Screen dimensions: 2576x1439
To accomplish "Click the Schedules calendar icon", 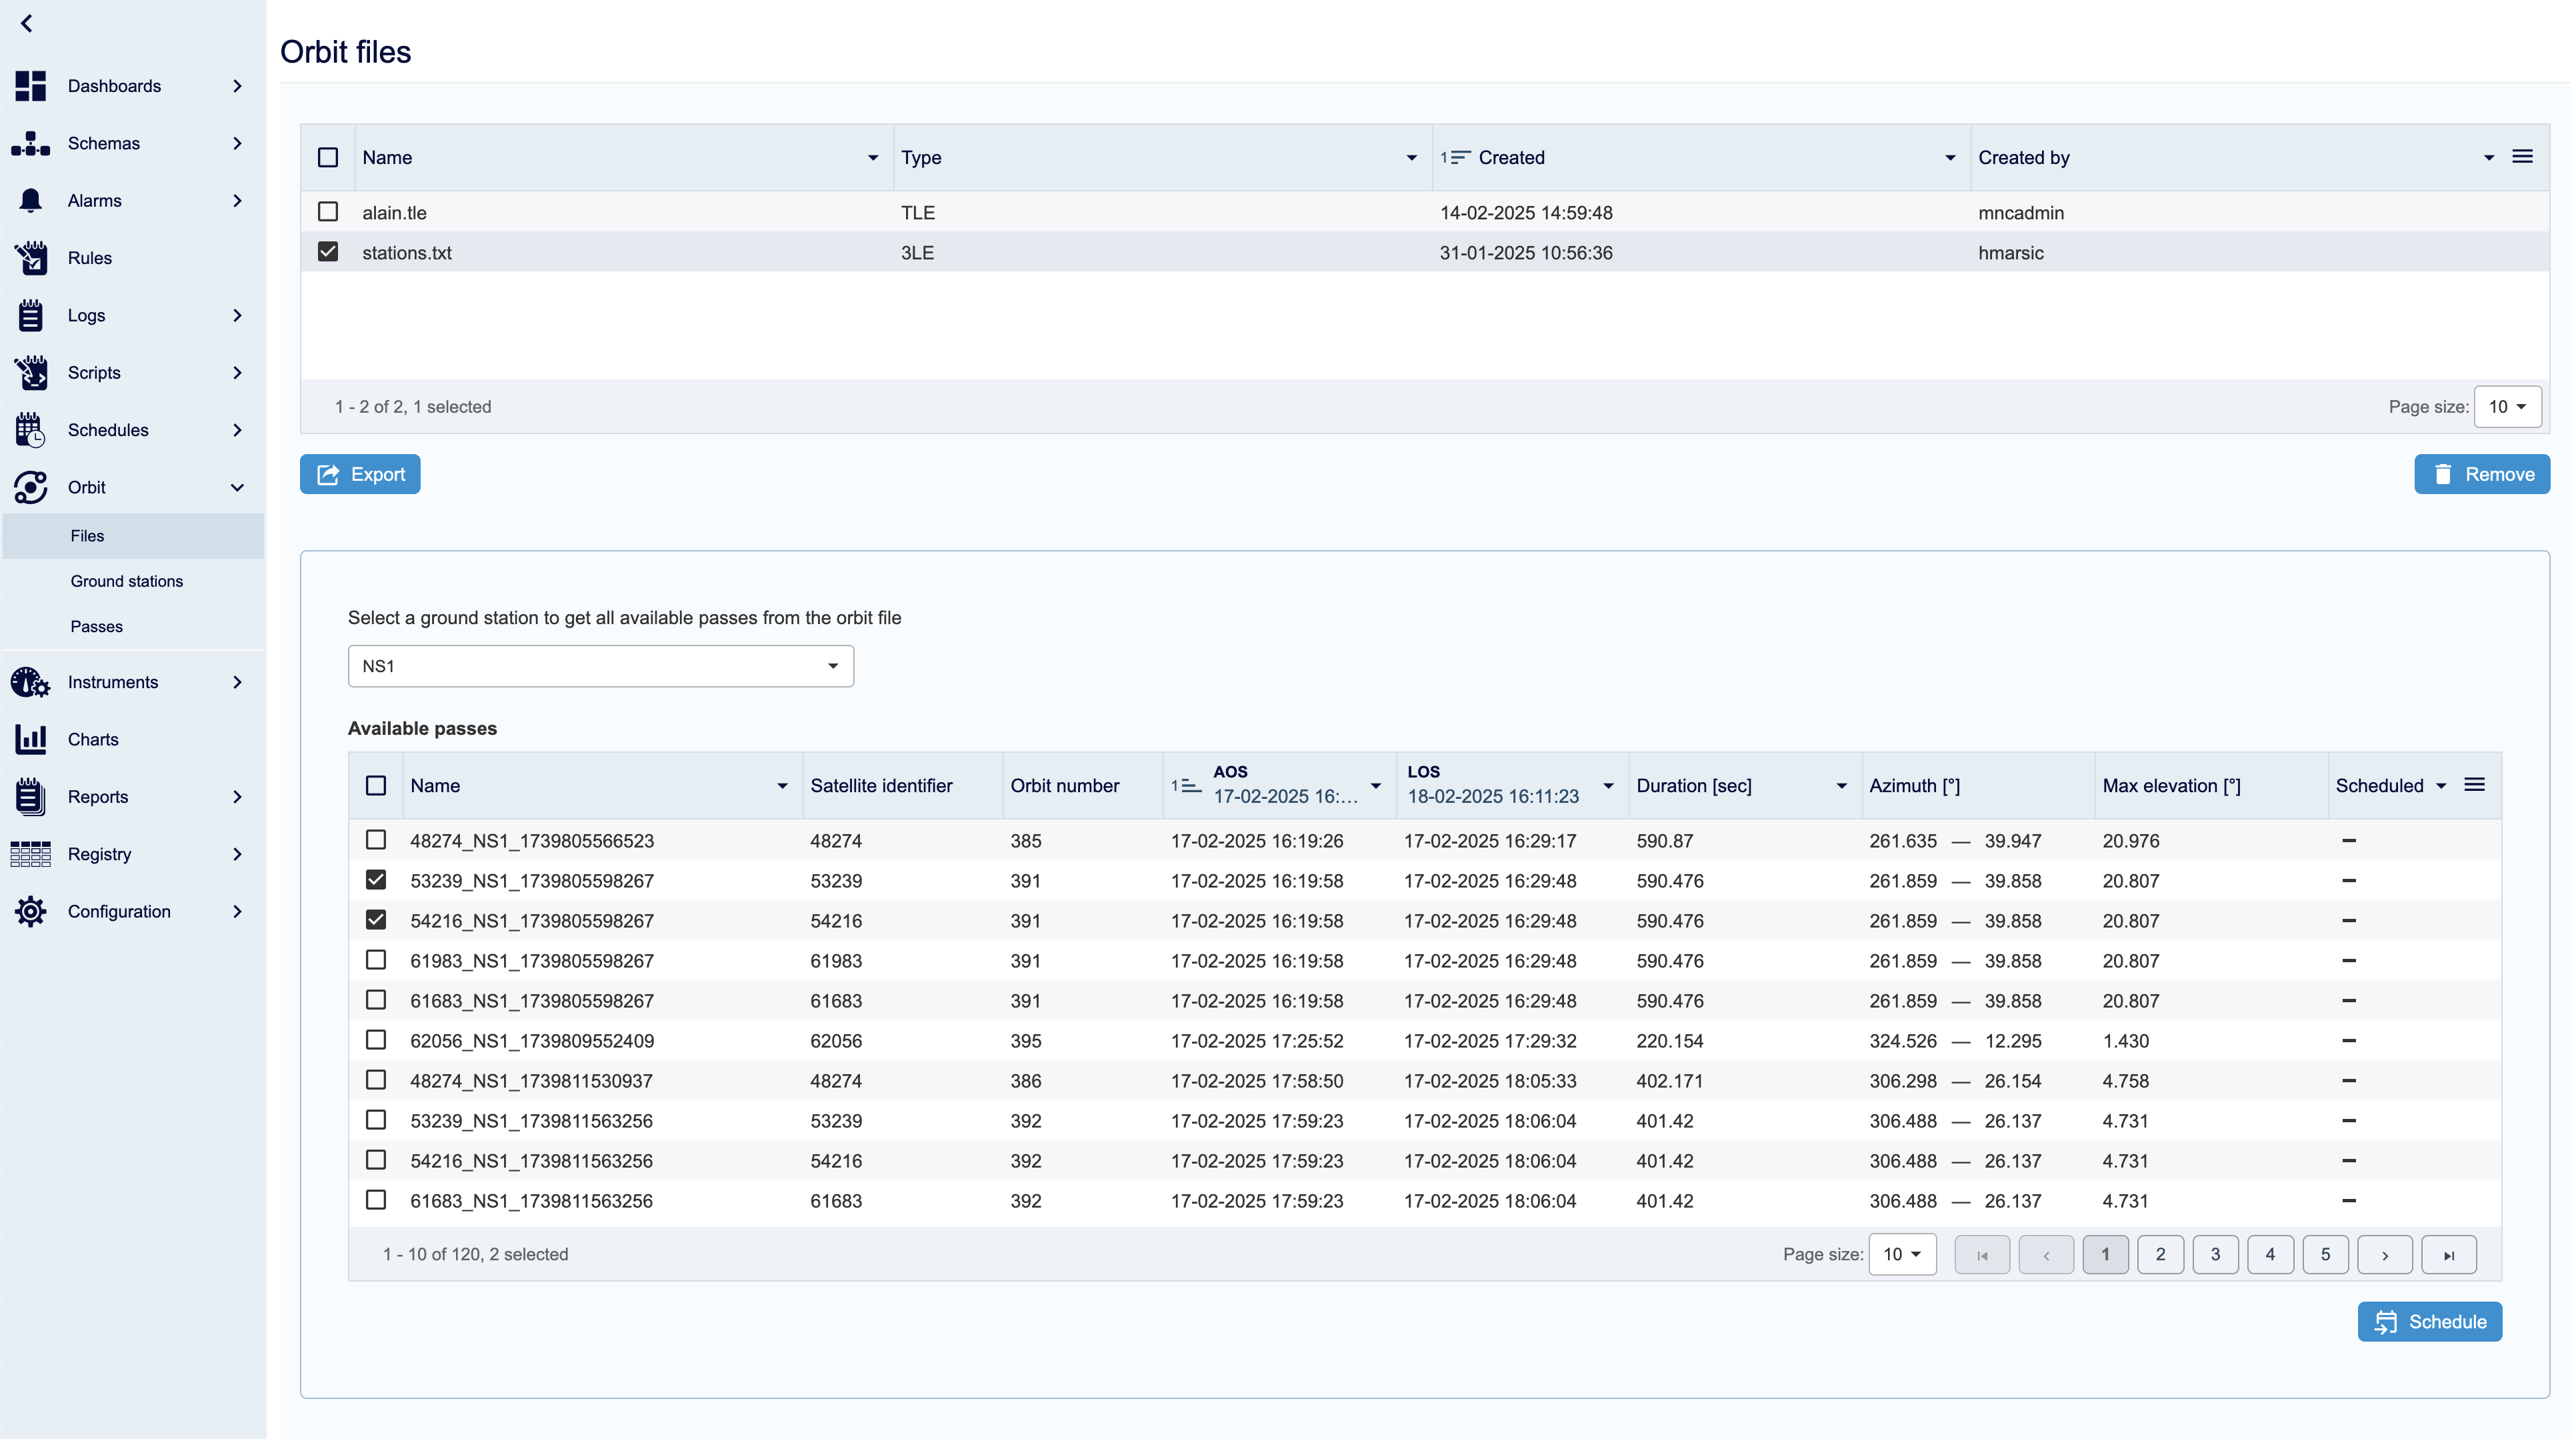I will (31, 430).
